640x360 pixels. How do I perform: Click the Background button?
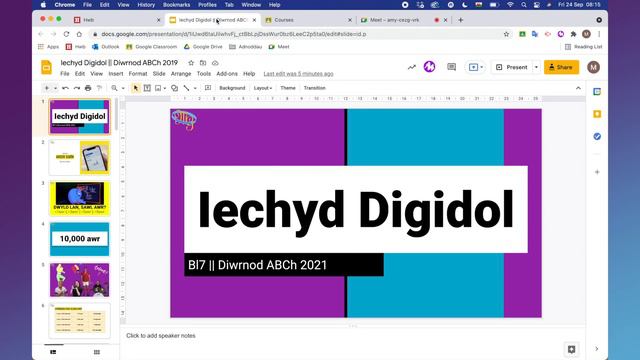[232, 88]
